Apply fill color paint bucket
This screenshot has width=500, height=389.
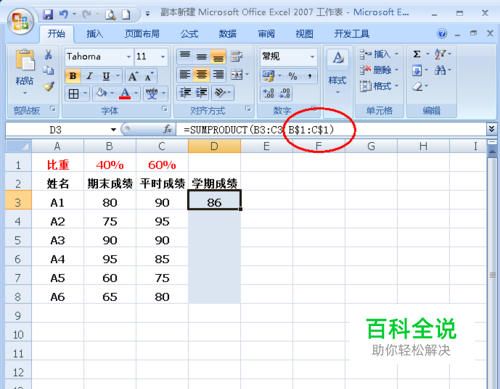coord(101,93)
